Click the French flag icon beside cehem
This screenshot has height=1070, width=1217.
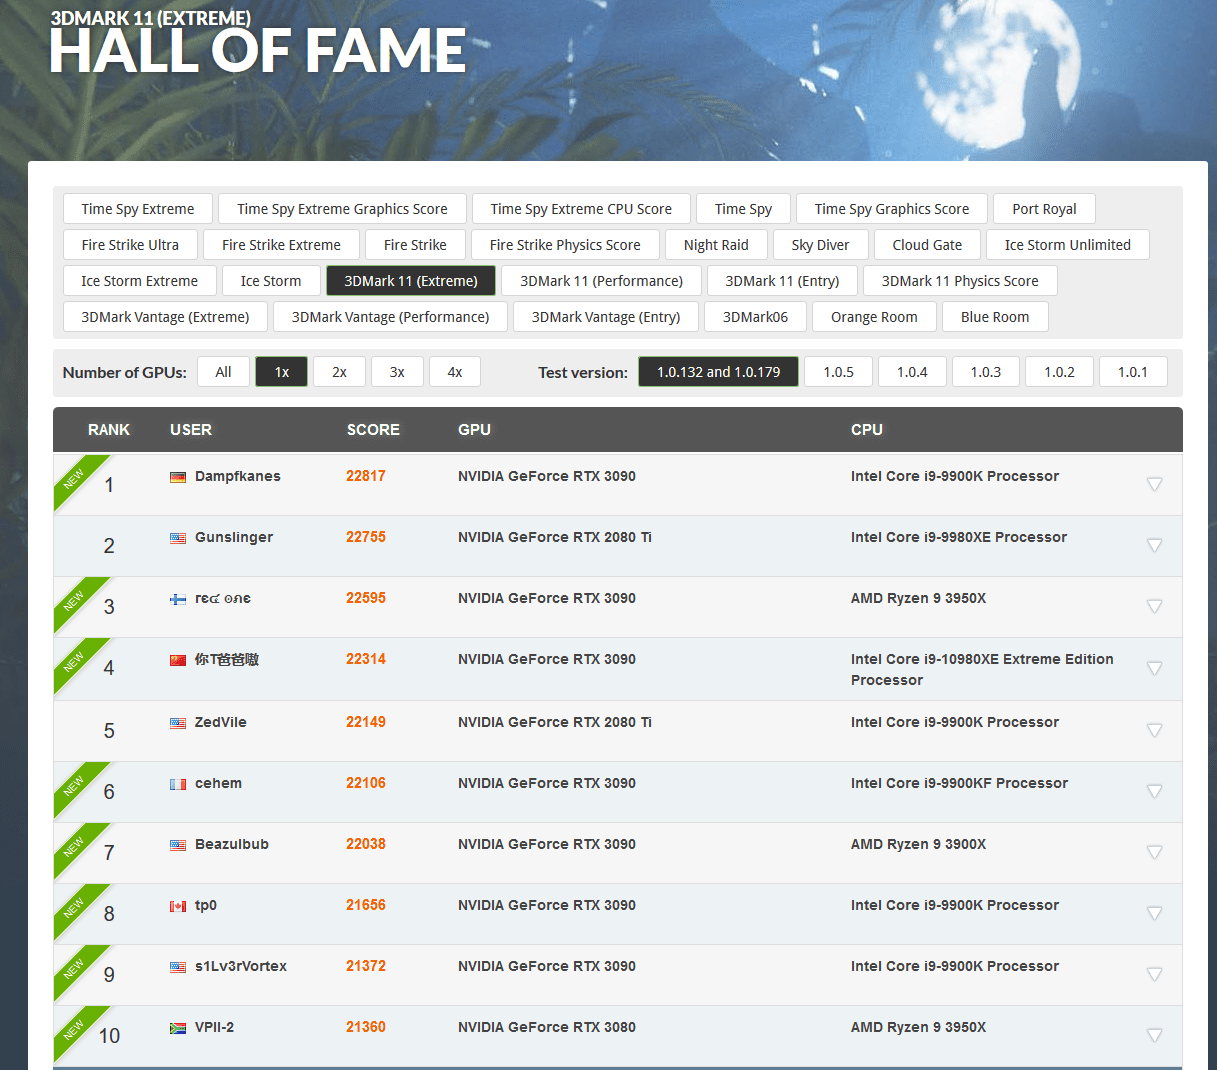click(x=178, y=784)
